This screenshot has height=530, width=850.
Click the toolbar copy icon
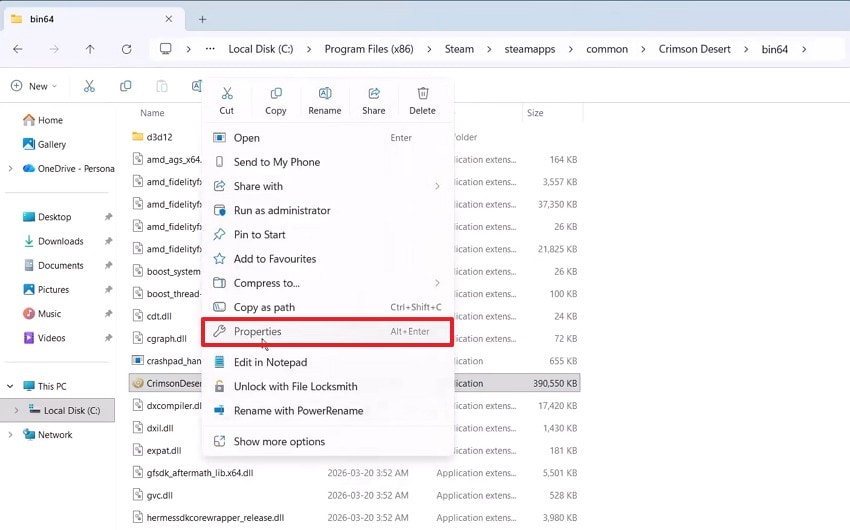(126, 86)
